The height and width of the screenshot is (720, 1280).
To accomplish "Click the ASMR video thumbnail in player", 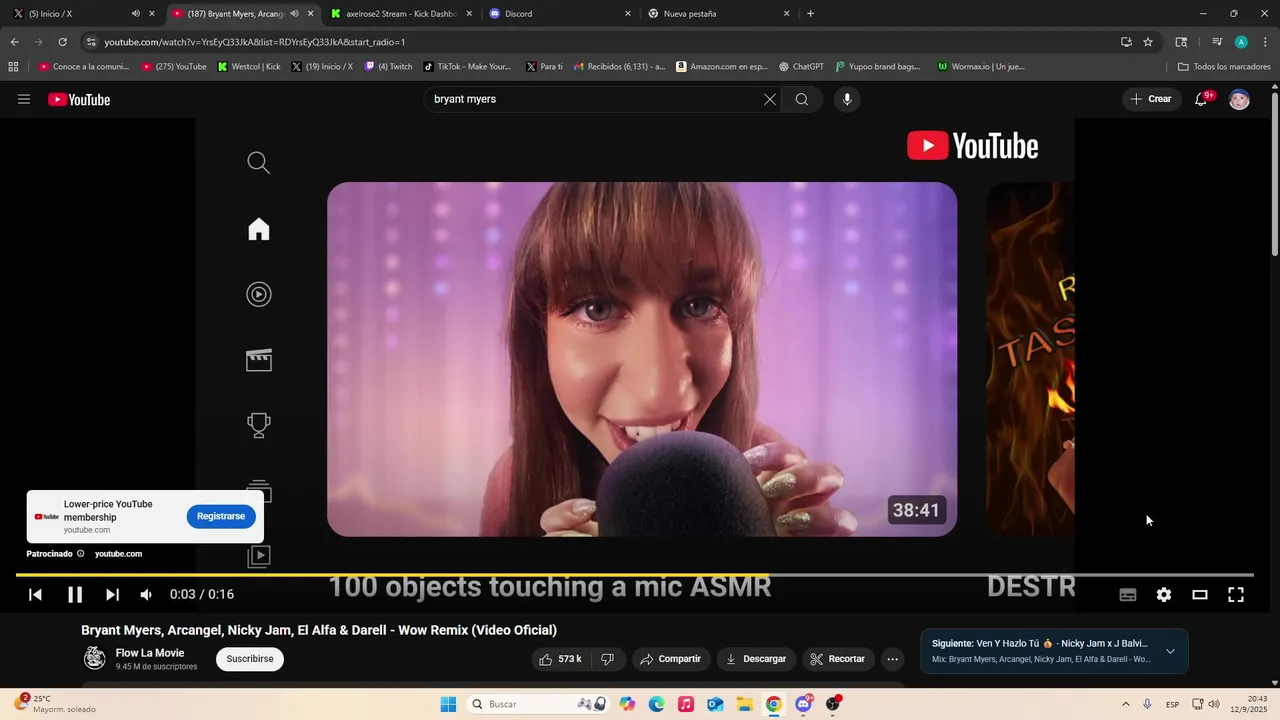I will tap(642, 359).
